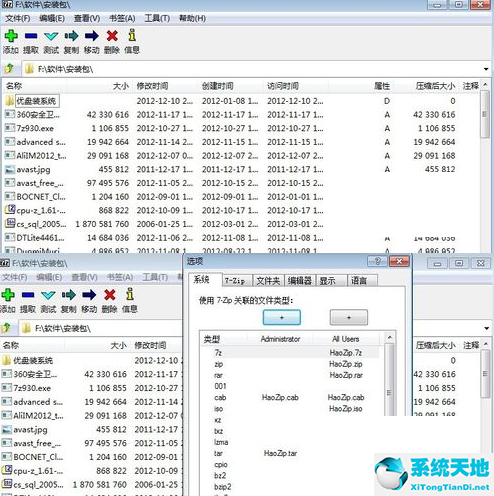Select the 系统 tab in options dialog
Image resolution: width=494 pixels, height=496 pixels.
point(205,280)
